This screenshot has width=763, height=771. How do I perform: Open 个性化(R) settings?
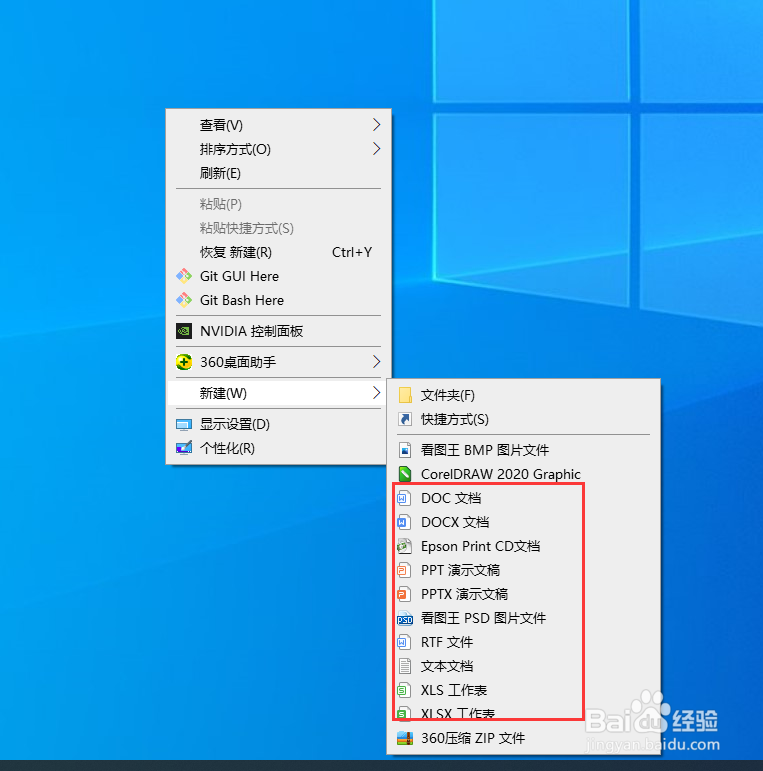[278, 448]
